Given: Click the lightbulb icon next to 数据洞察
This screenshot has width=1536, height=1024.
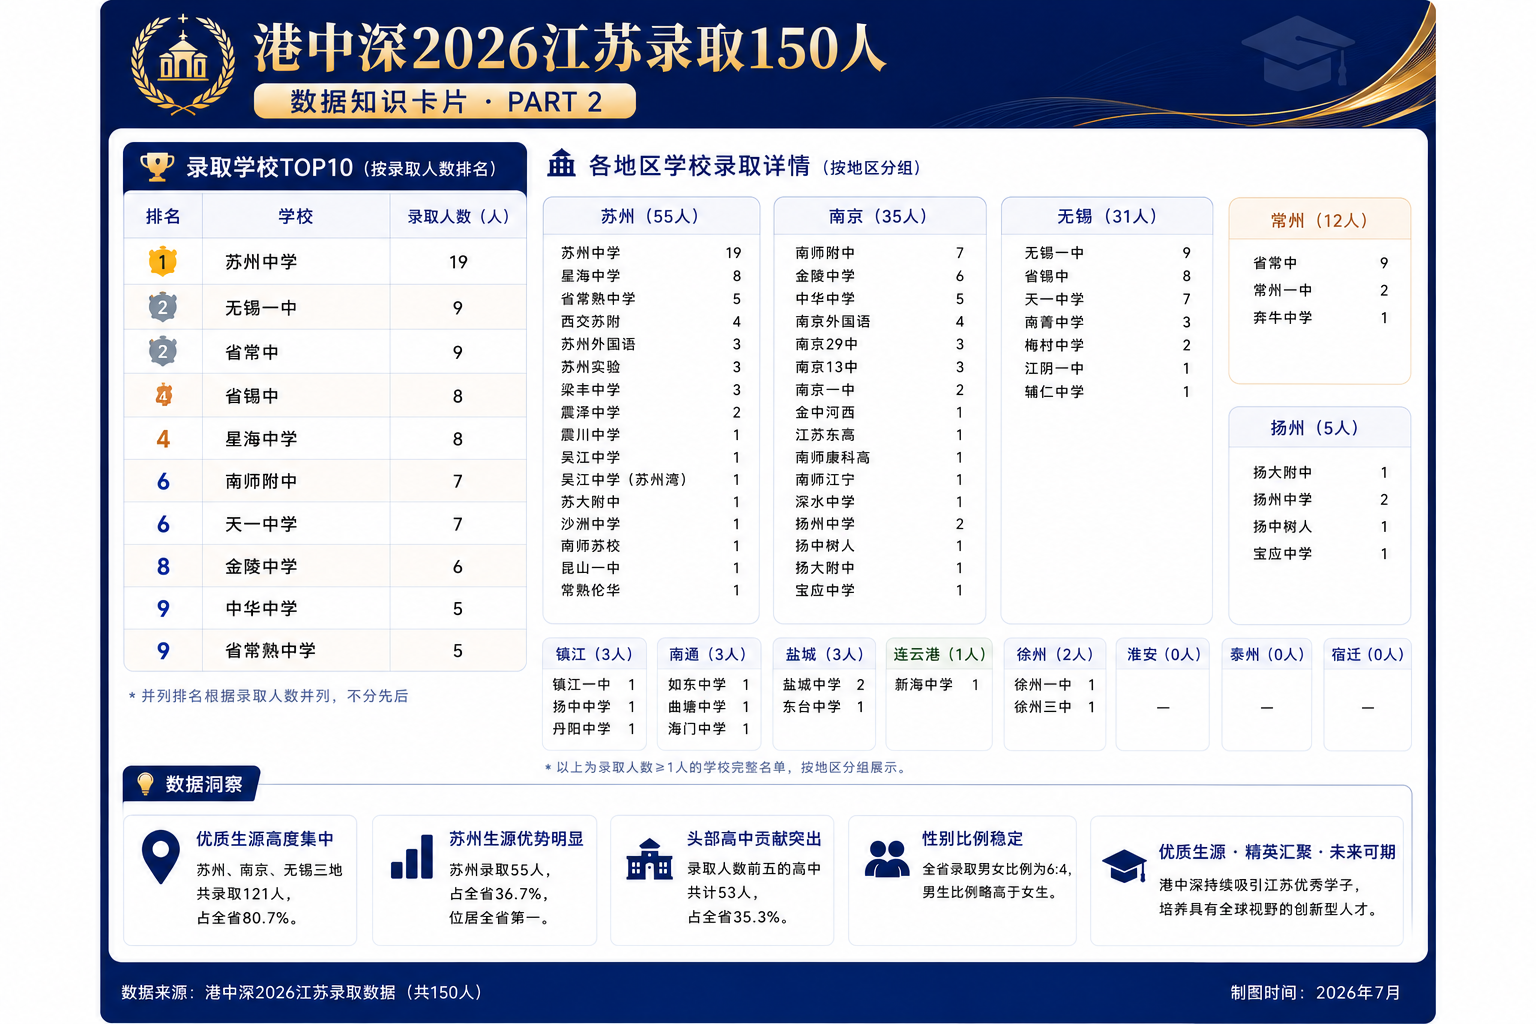Looking at the screenshot, I should [x=145, y=784].
